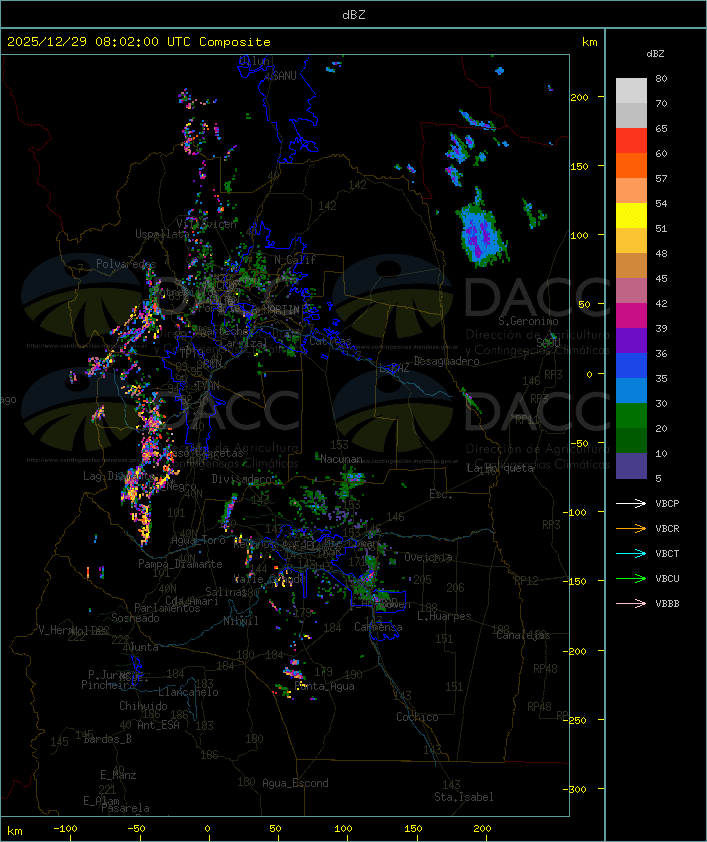Click the 'N_Calif' place label on map
The height and width of the screenshot is (842, 707).
[x=295, y=260]
